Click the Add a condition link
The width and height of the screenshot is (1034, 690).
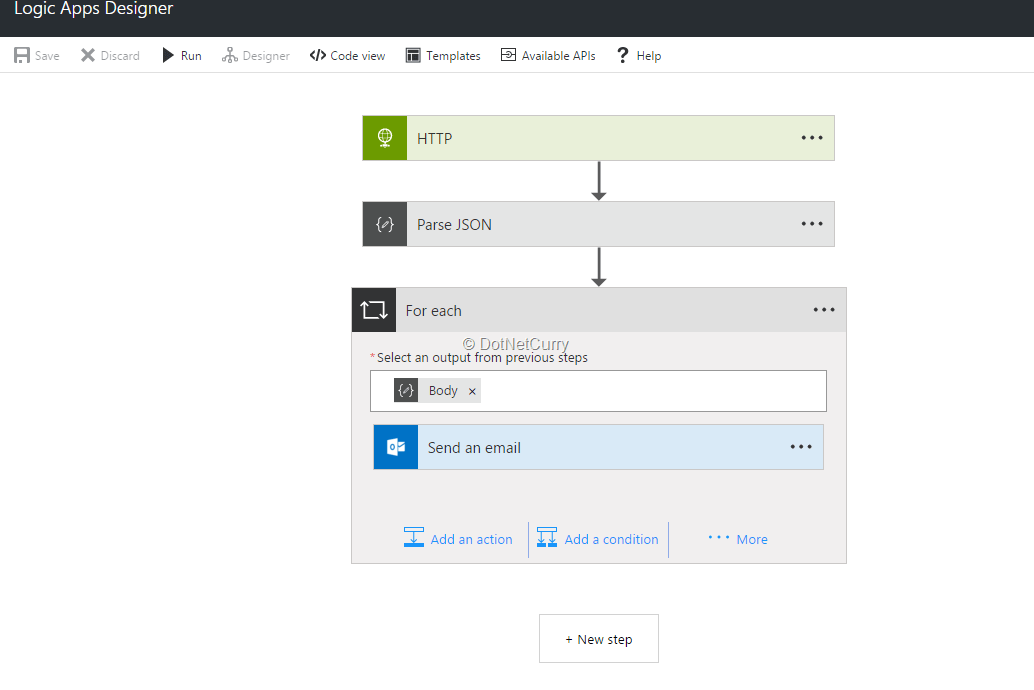coord(611,539)
